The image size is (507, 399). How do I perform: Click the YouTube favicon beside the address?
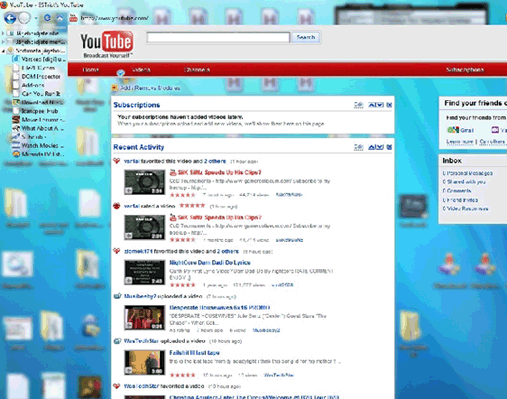pos(73,18)
